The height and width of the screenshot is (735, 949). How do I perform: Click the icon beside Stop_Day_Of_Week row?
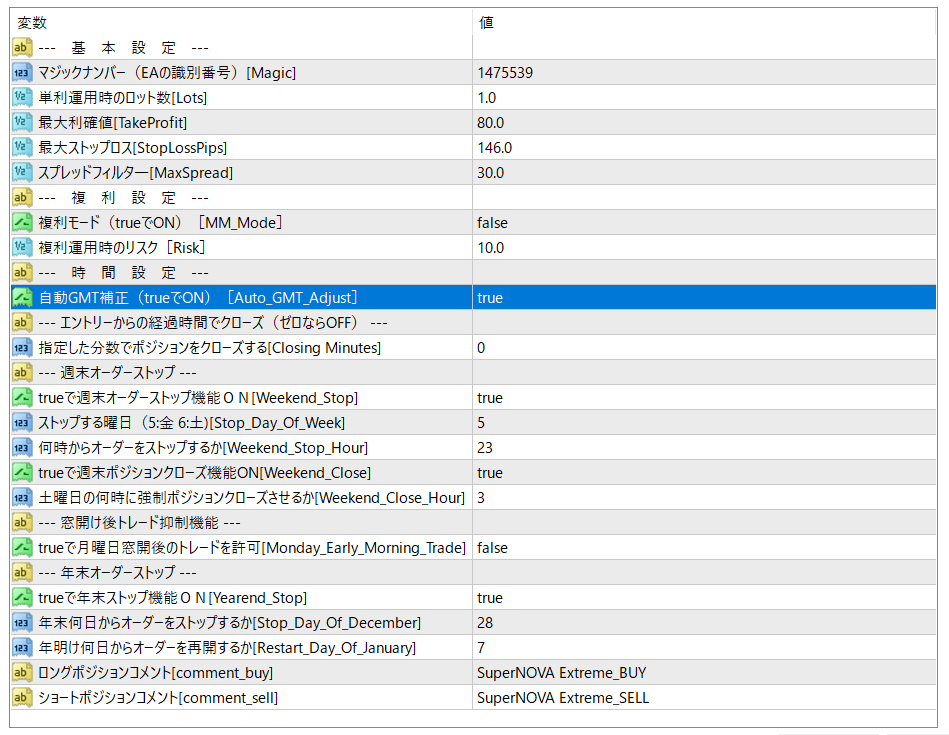pyautogui.click(x=22, y=423)
